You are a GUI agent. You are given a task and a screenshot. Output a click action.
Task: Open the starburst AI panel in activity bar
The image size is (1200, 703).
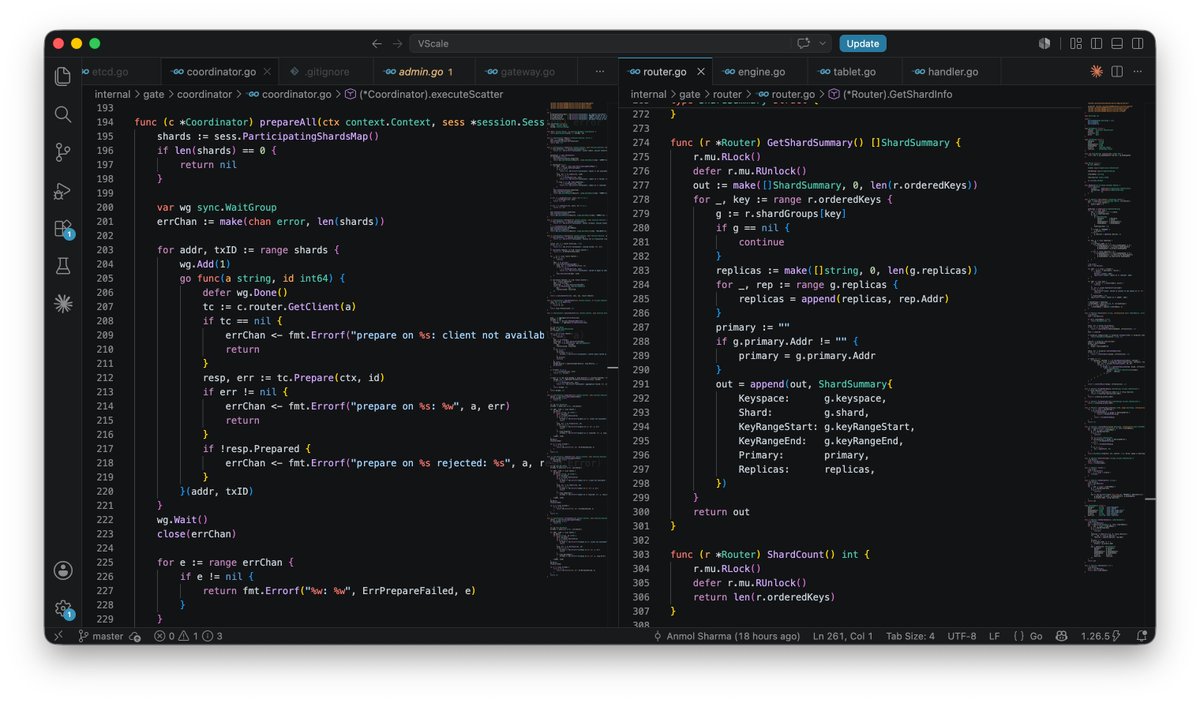pyautogui.click(x=63, y=304)
